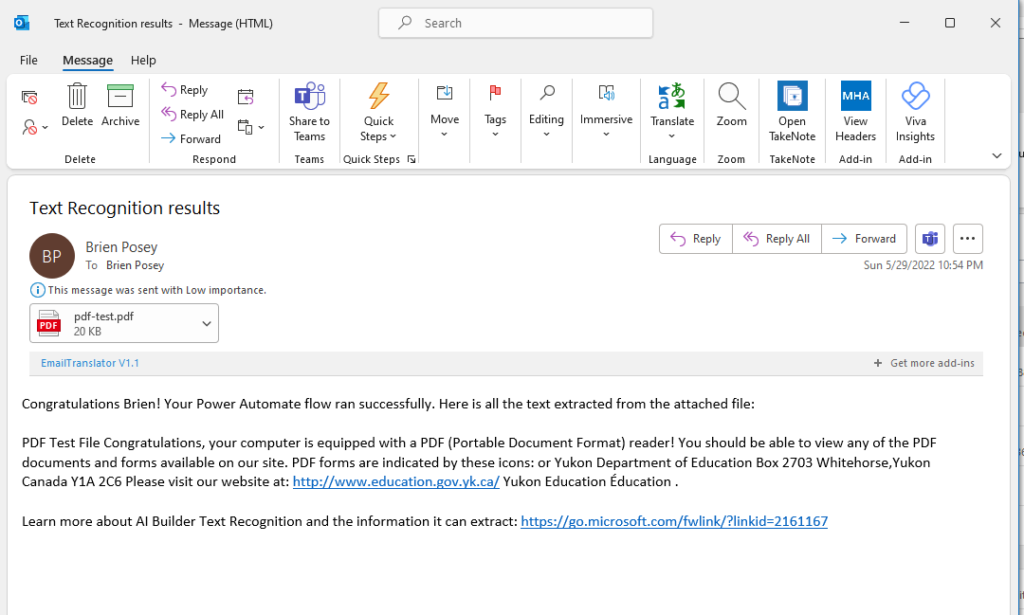The height and width of the screenshot is (615, 1024).
Task: Click EmailTranslator V1.1 add-in link
Action: (90, 363)
